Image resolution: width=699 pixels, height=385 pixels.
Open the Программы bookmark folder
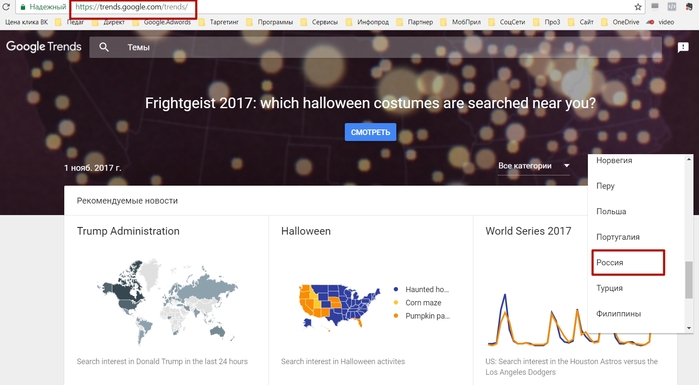pyautogui.click(x=270, y=22)
